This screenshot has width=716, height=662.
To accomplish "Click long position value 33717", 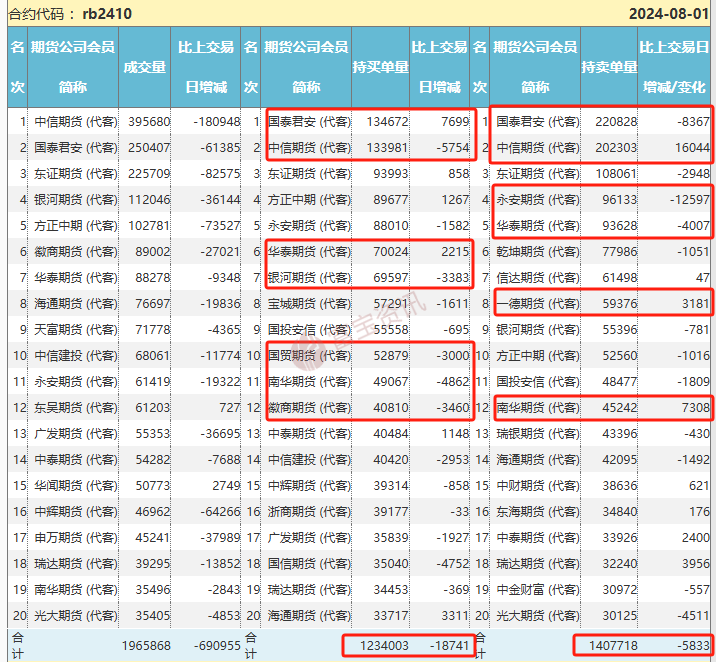I will tap(391, 616).
